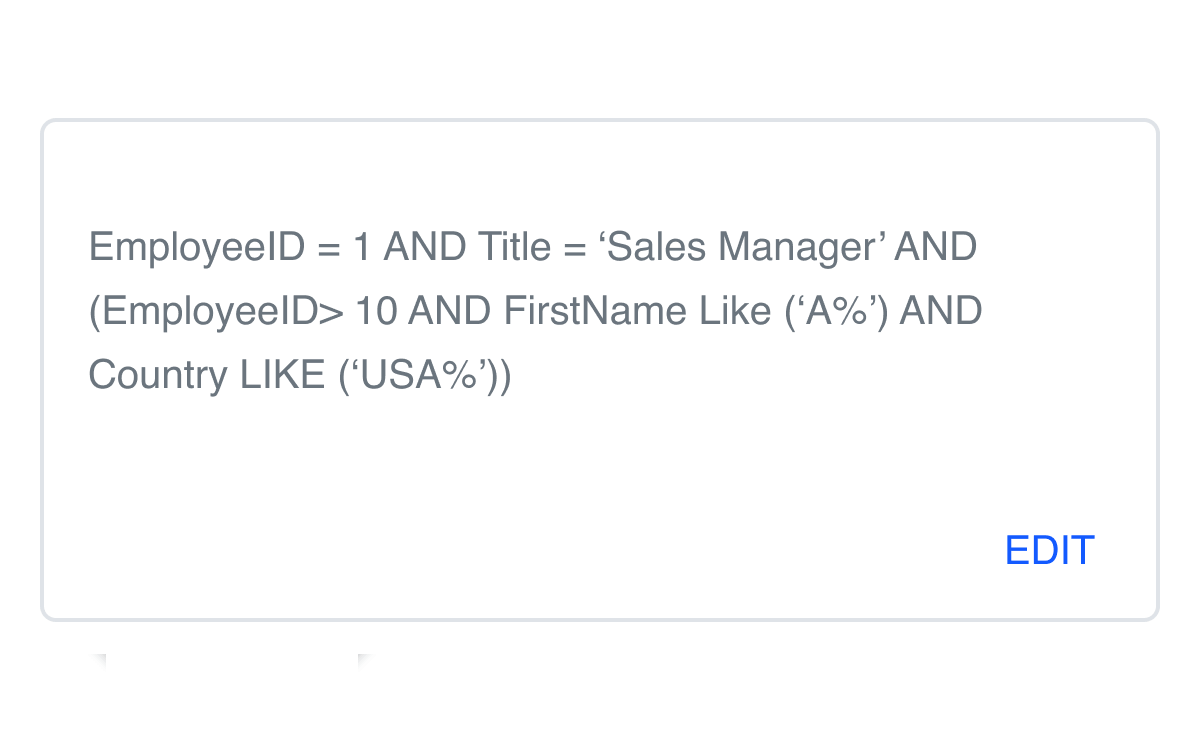Click the EDIT link
The height and width of the screenshot is (740, 1200).
[x=1049, y=551]
